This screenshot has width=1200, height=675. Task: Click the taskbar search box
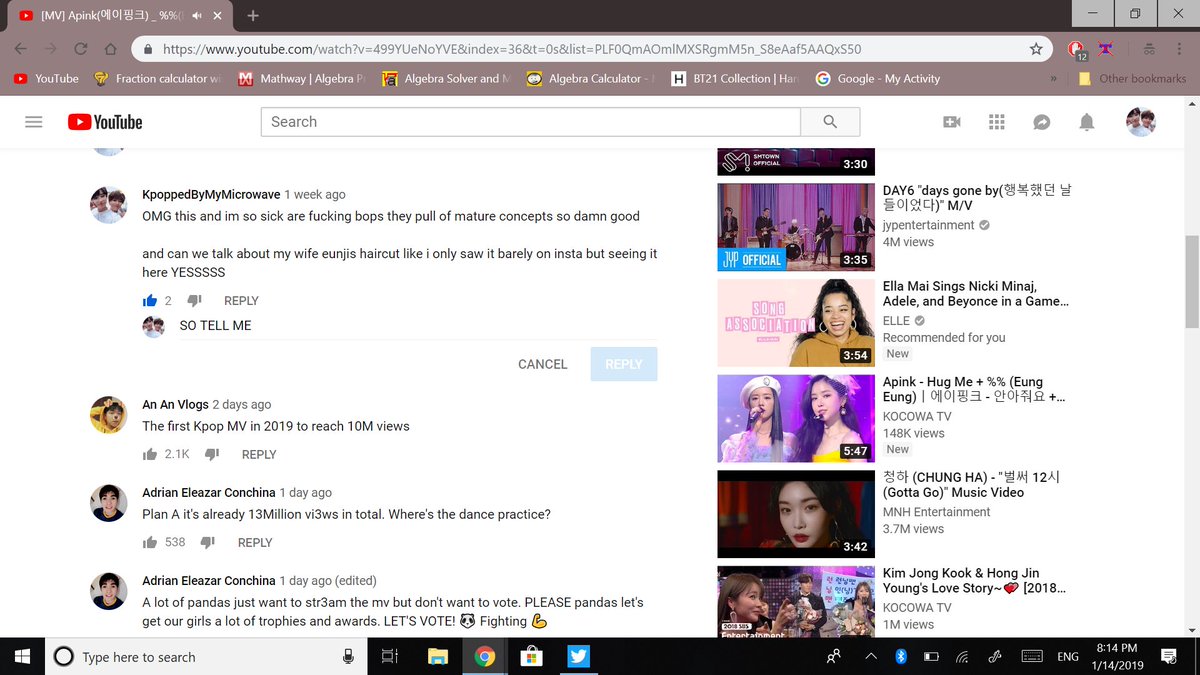tap(206, 657)
